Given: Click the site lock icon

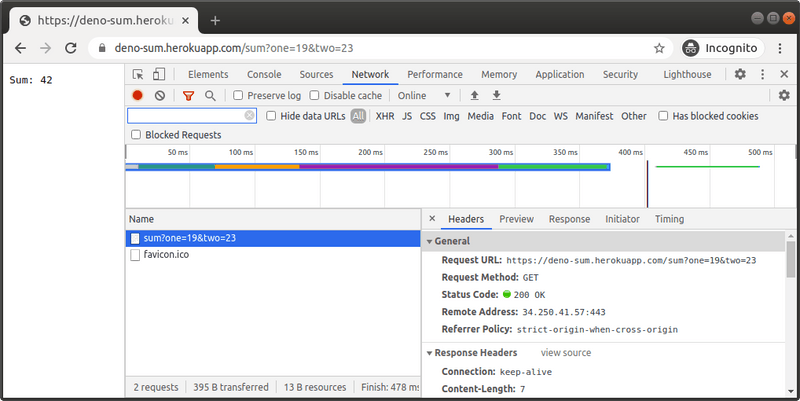Looking at the screenshot, I should click(x=102, y=48).
